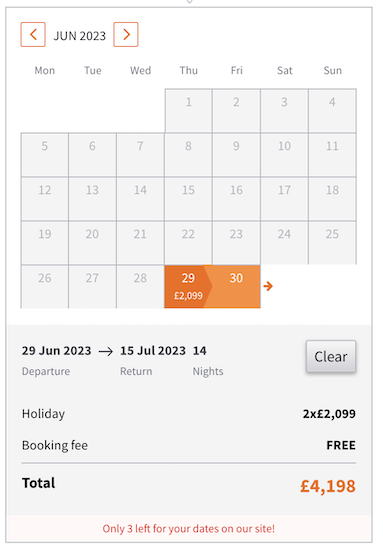Viewport: 383px width, 551px height.
Task: Click the Only 3 left availability notice
Action: pyautogui.click(x=189, y=529)
